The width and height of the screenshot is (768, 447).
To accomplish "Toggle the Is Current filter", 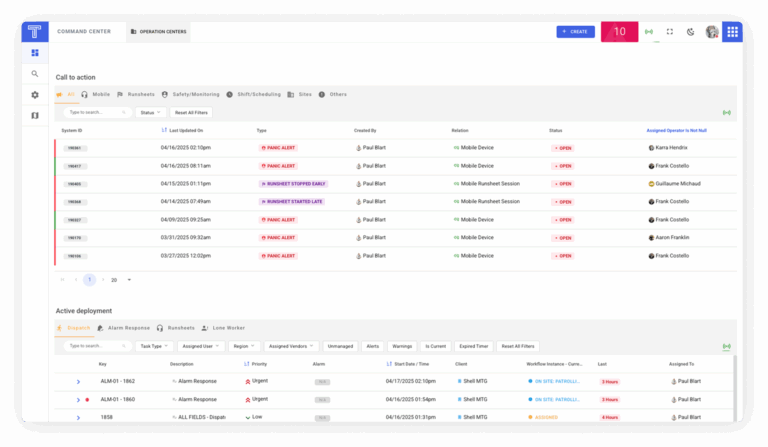I will pos(435,346).
